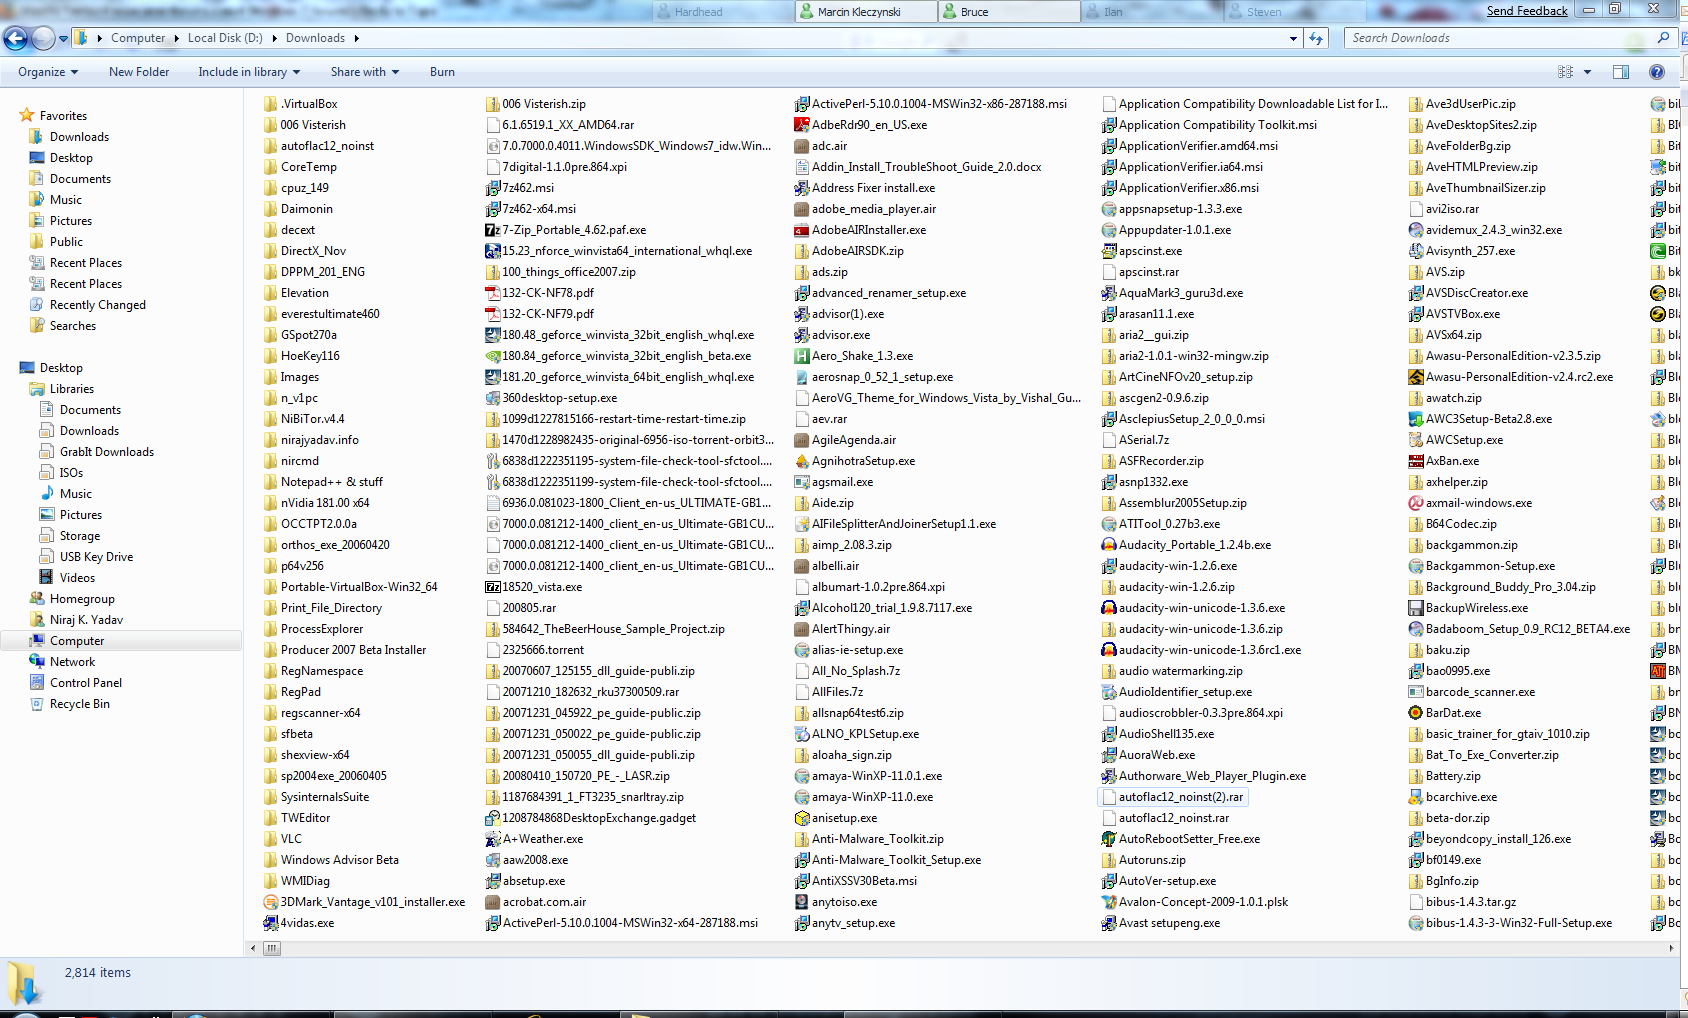Switch to Marcin Kleczynski window tab

point(866,12)
